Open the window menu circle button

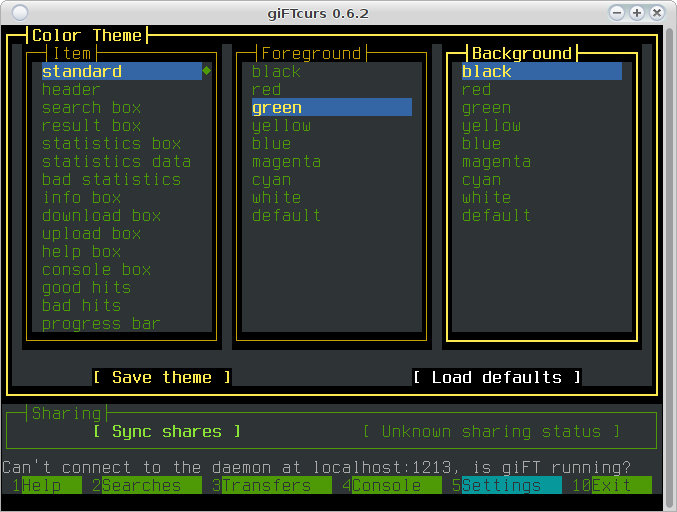tap(20, 13)
